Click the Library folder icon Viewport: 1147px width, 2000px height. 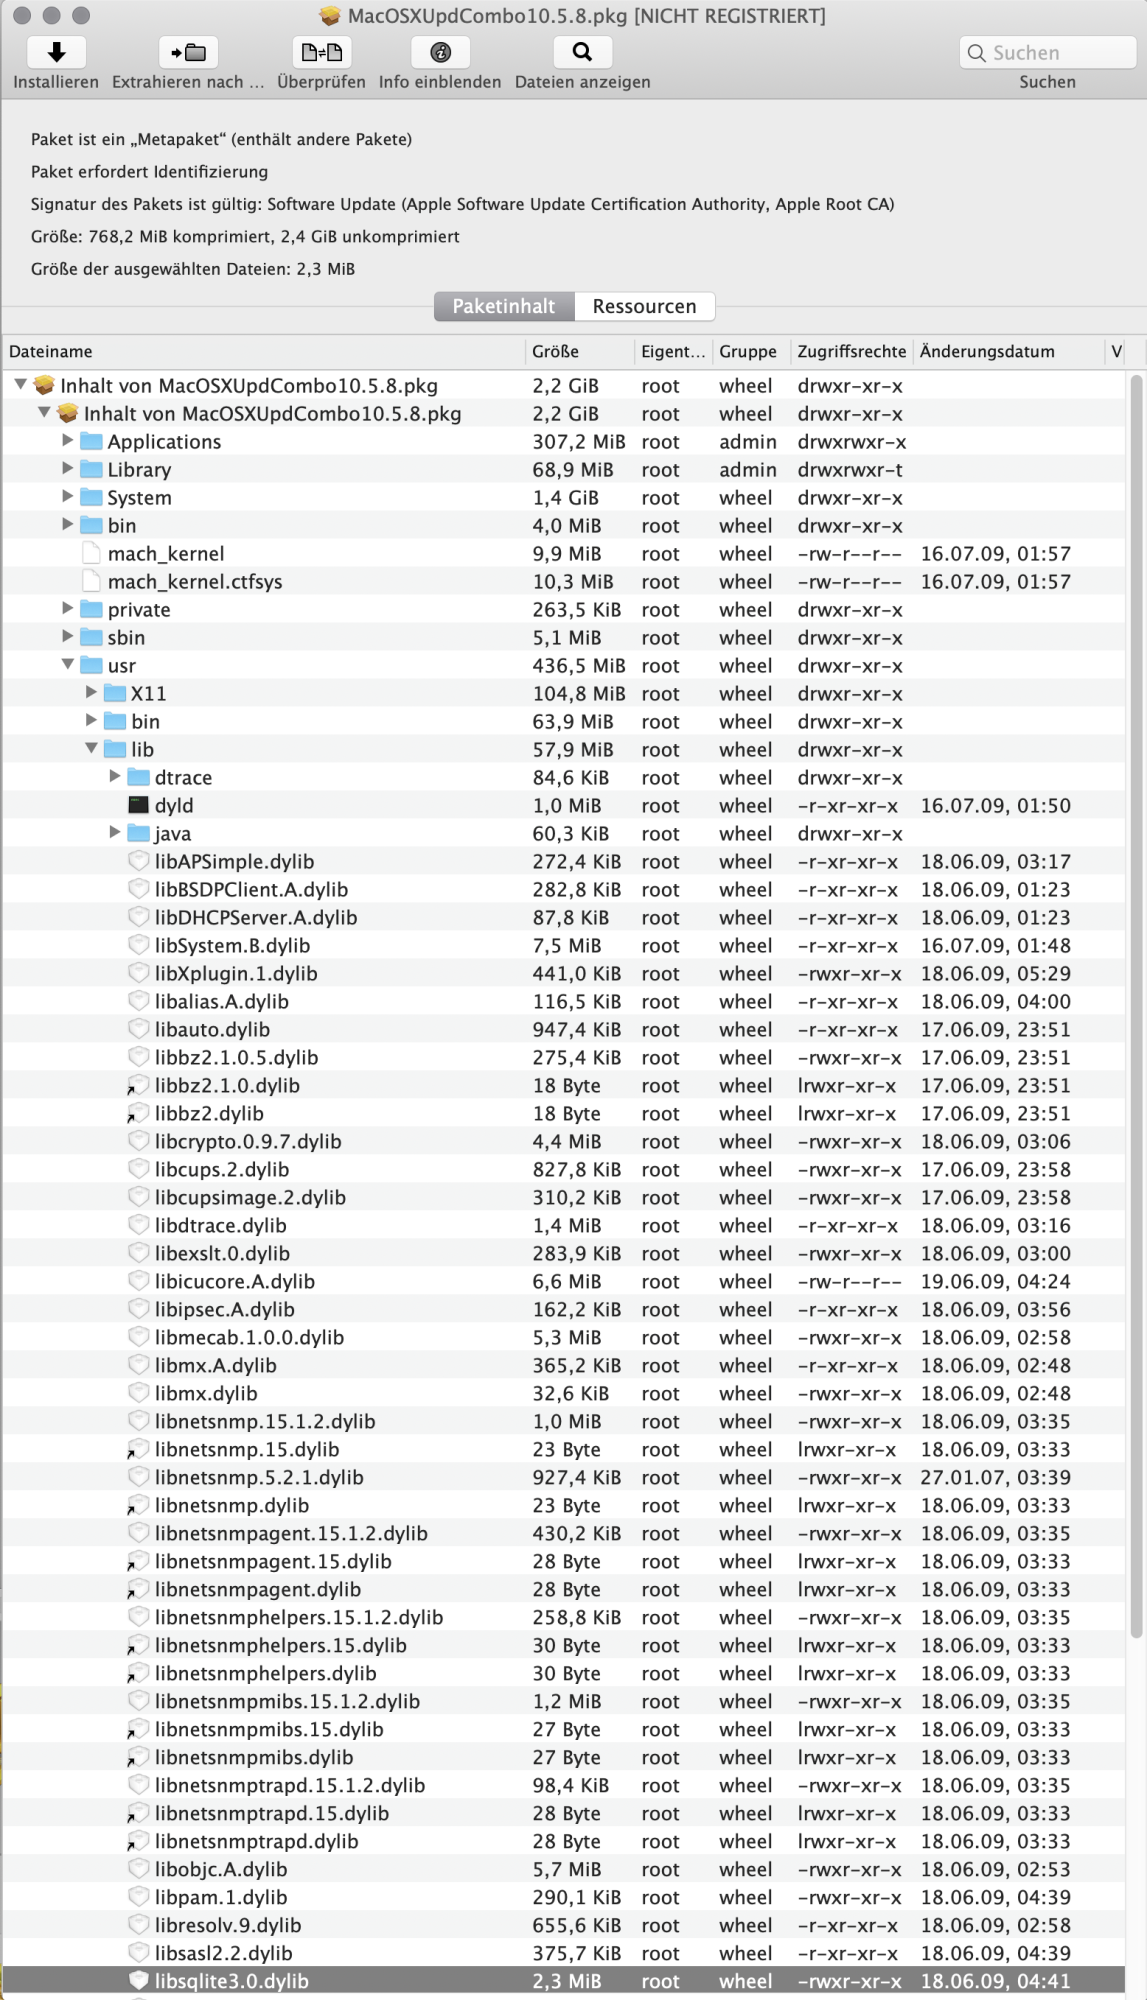pos(91,469)
